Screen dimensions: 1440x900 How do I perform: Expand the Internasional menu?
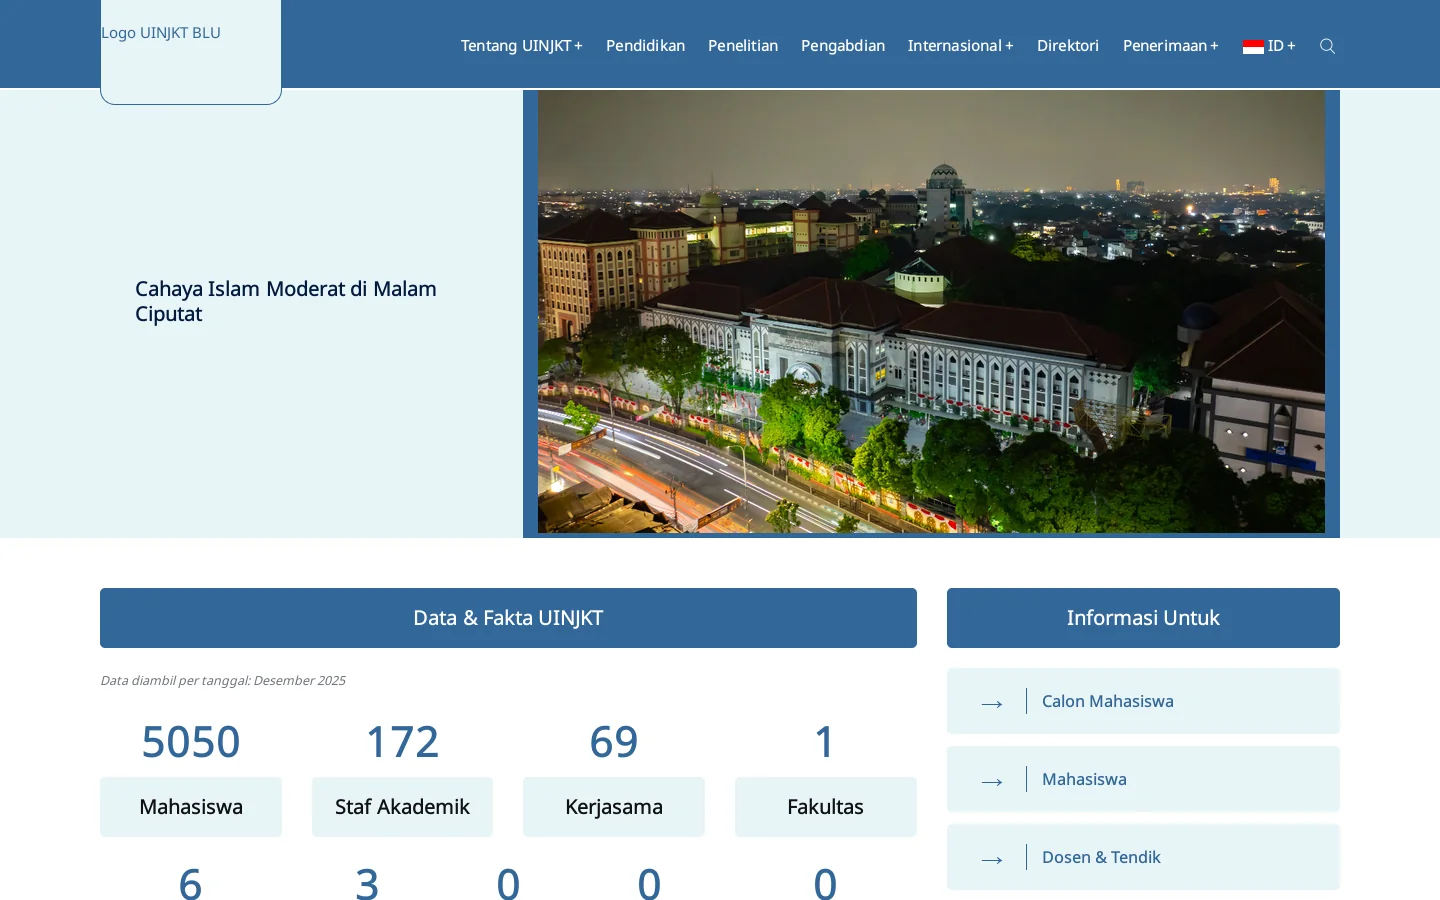[x=960, y=46]
